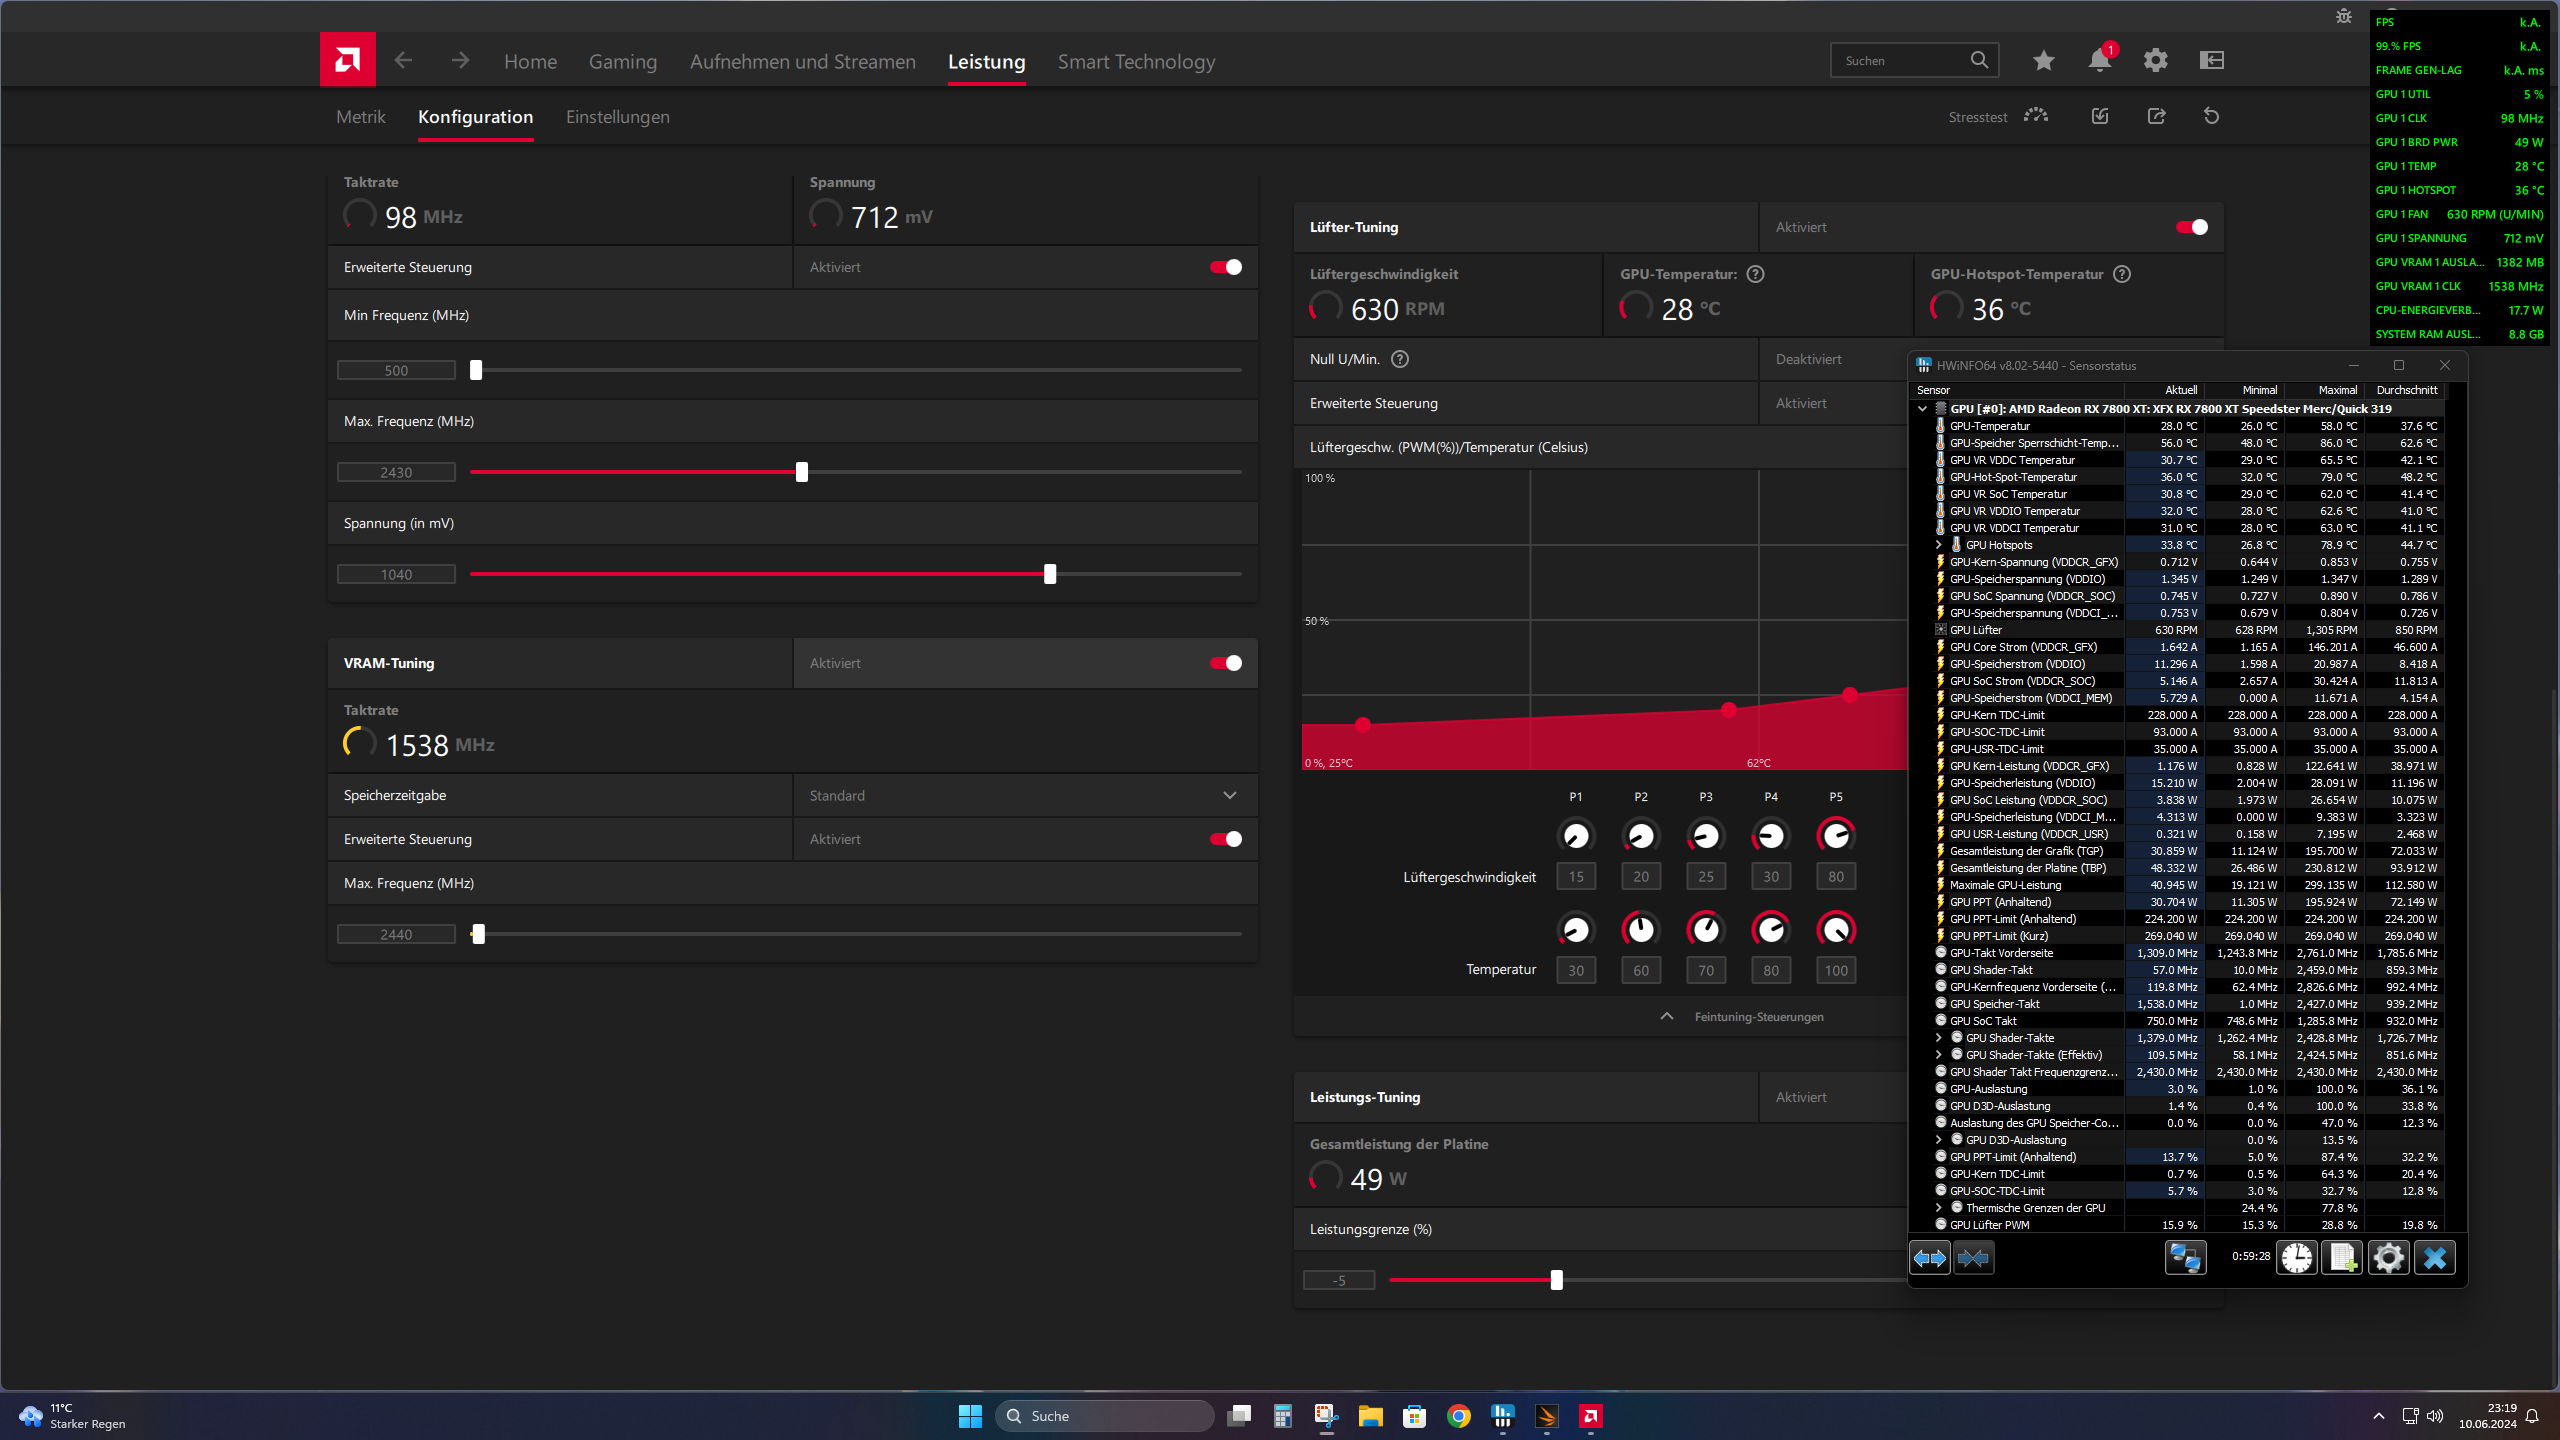Toggle GPU Erweiterte Steuerung switch
Image resolution: width=2560 pixels, height=1440 pixels.
click(1226, 267)
